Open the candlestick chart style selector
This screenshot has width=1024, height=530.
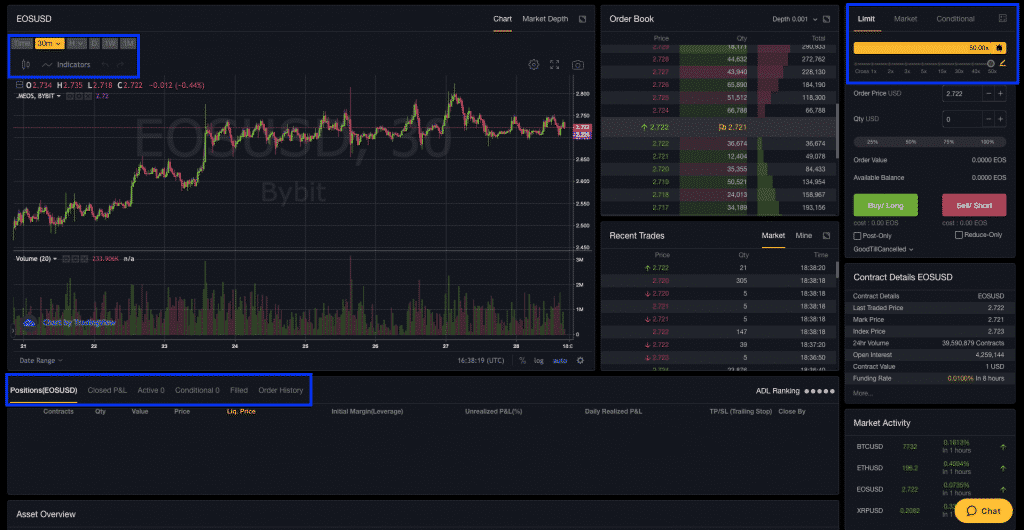[26, 65]
